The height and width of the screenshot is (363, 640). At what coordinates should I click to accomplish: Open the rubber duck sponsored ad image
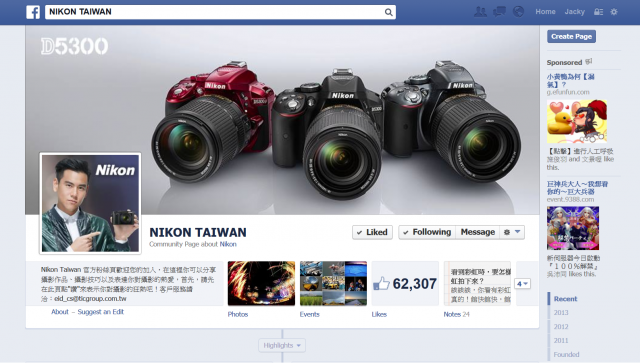coord(577,121)
